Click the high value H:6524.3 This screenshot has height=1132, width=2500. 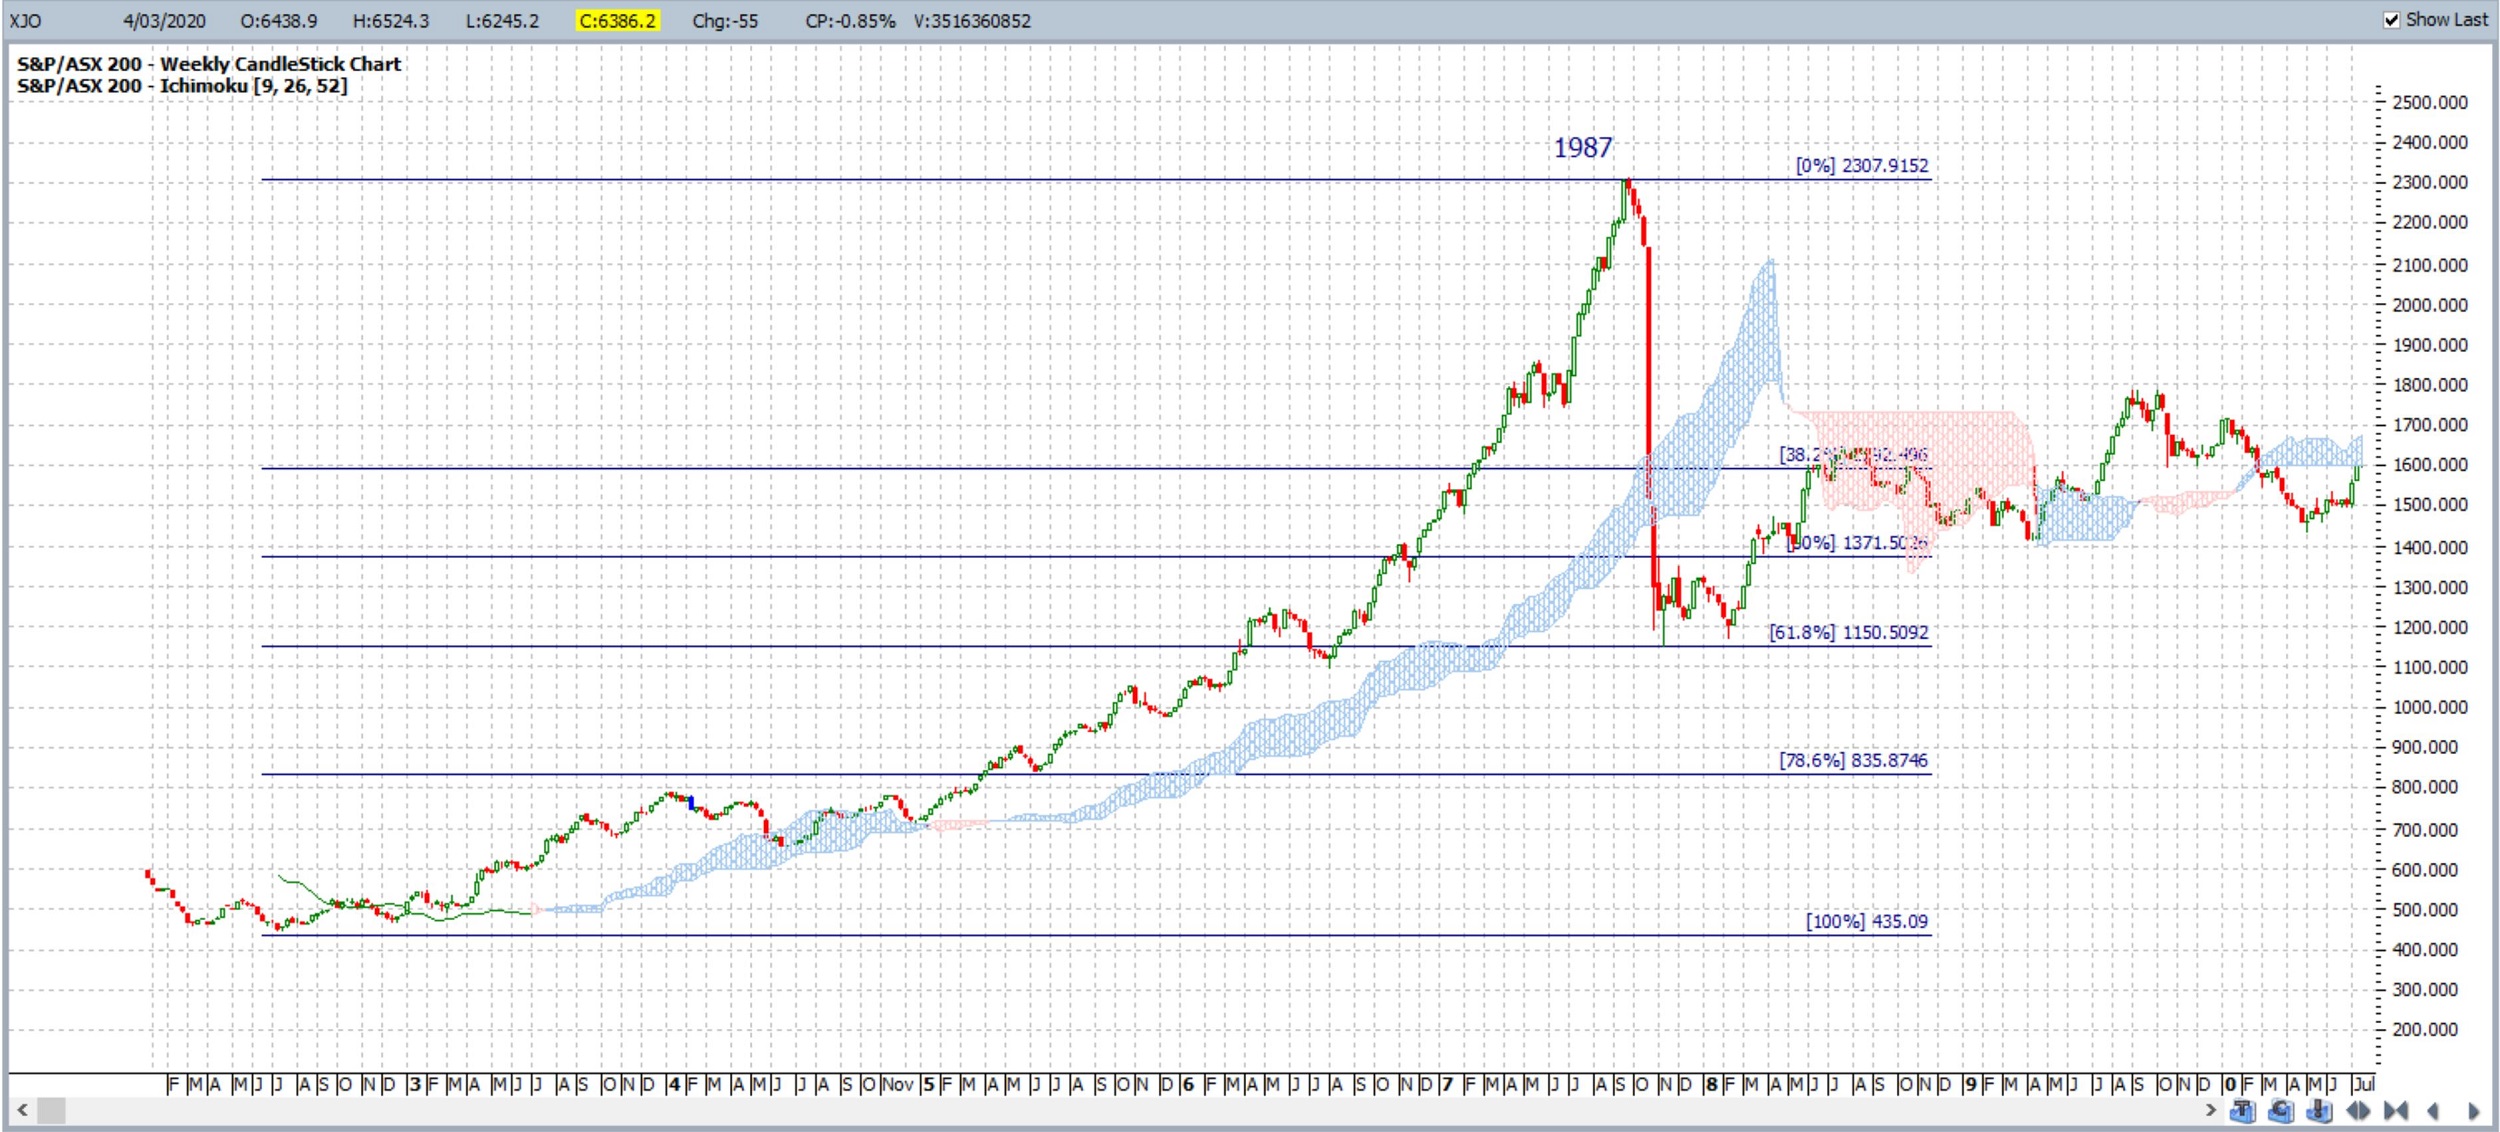391,21
